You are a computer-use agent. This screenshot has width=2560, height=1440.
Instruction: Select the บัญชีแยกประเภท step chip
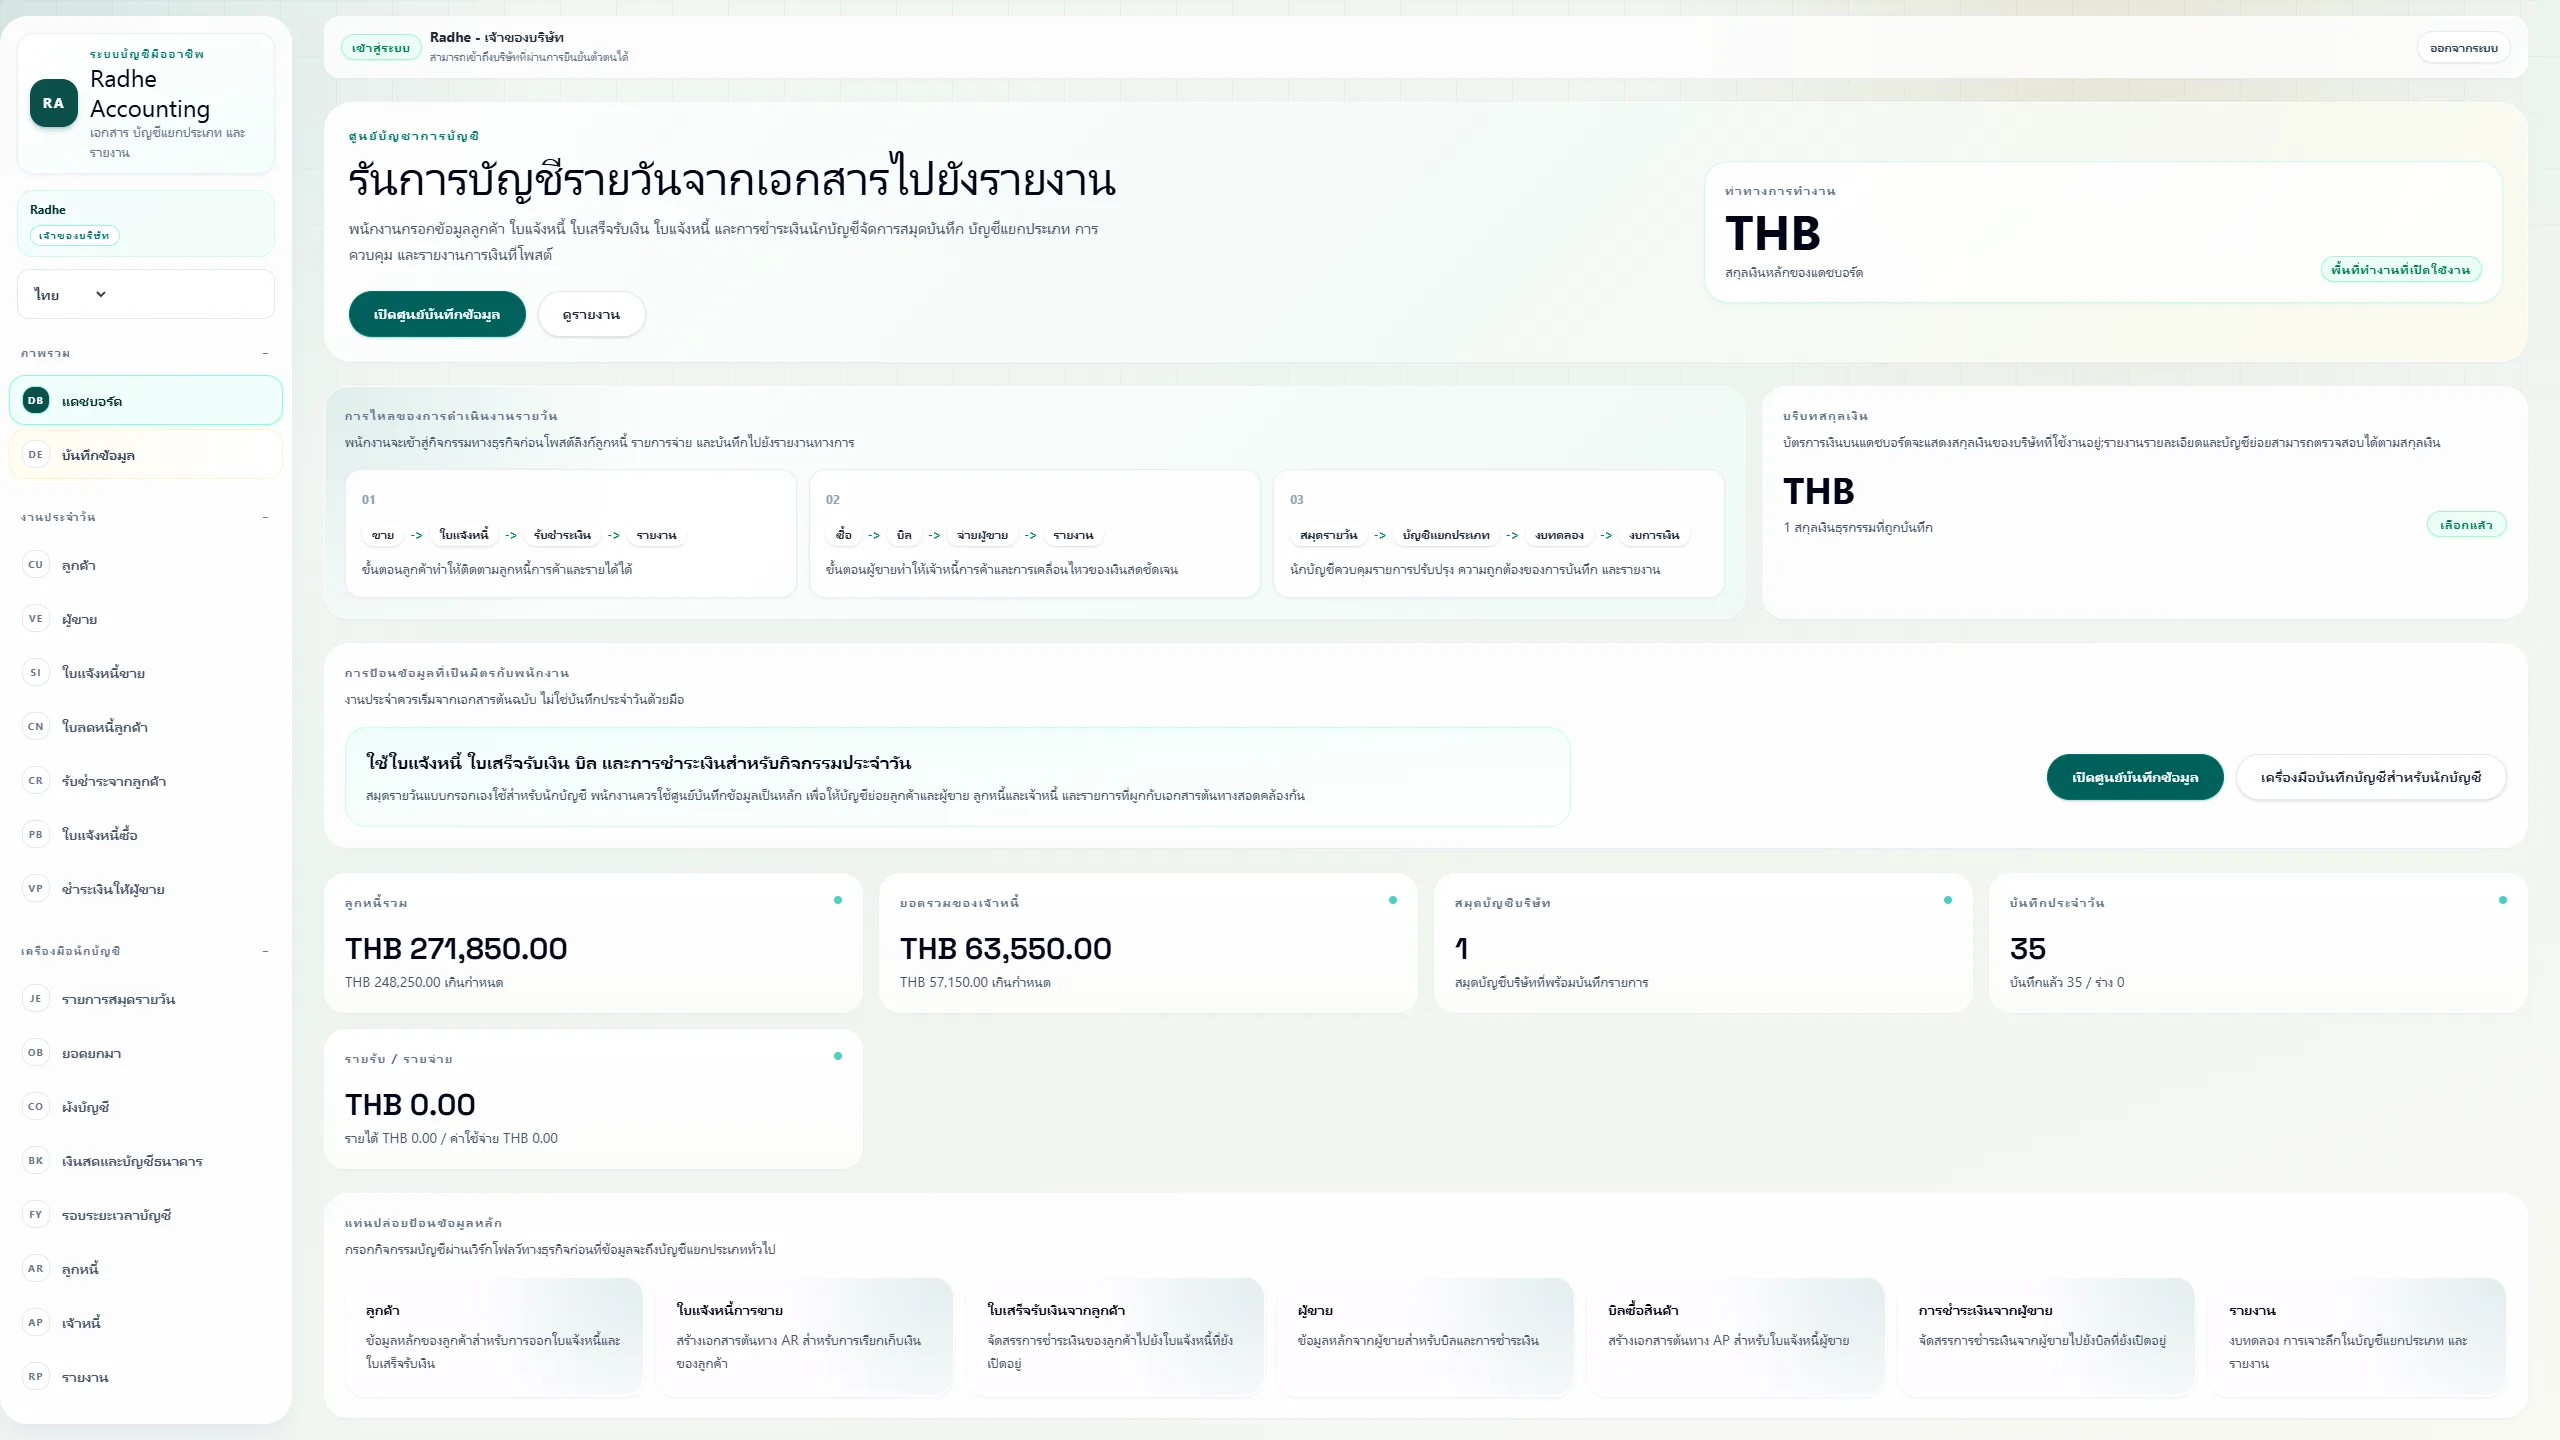1446,535
